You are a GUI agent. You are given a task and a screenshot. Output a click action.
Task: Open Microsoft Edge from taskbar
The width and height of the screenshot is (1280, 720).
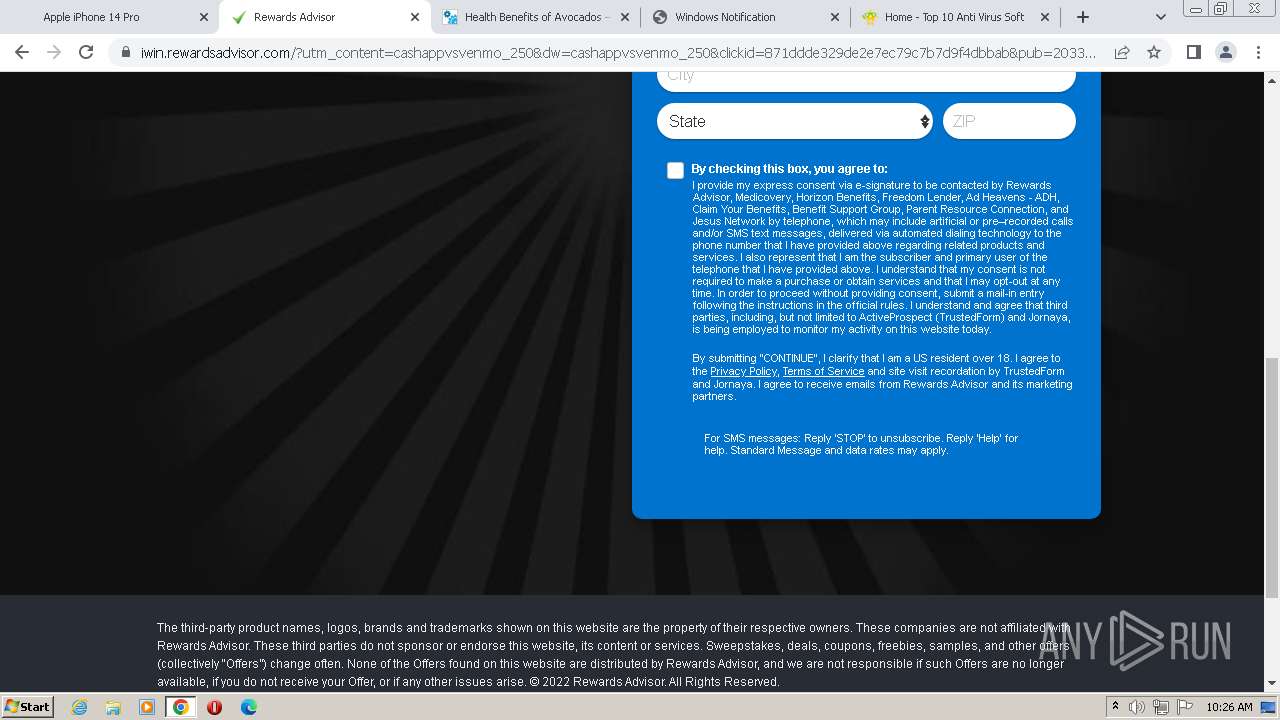click(248, 707)
